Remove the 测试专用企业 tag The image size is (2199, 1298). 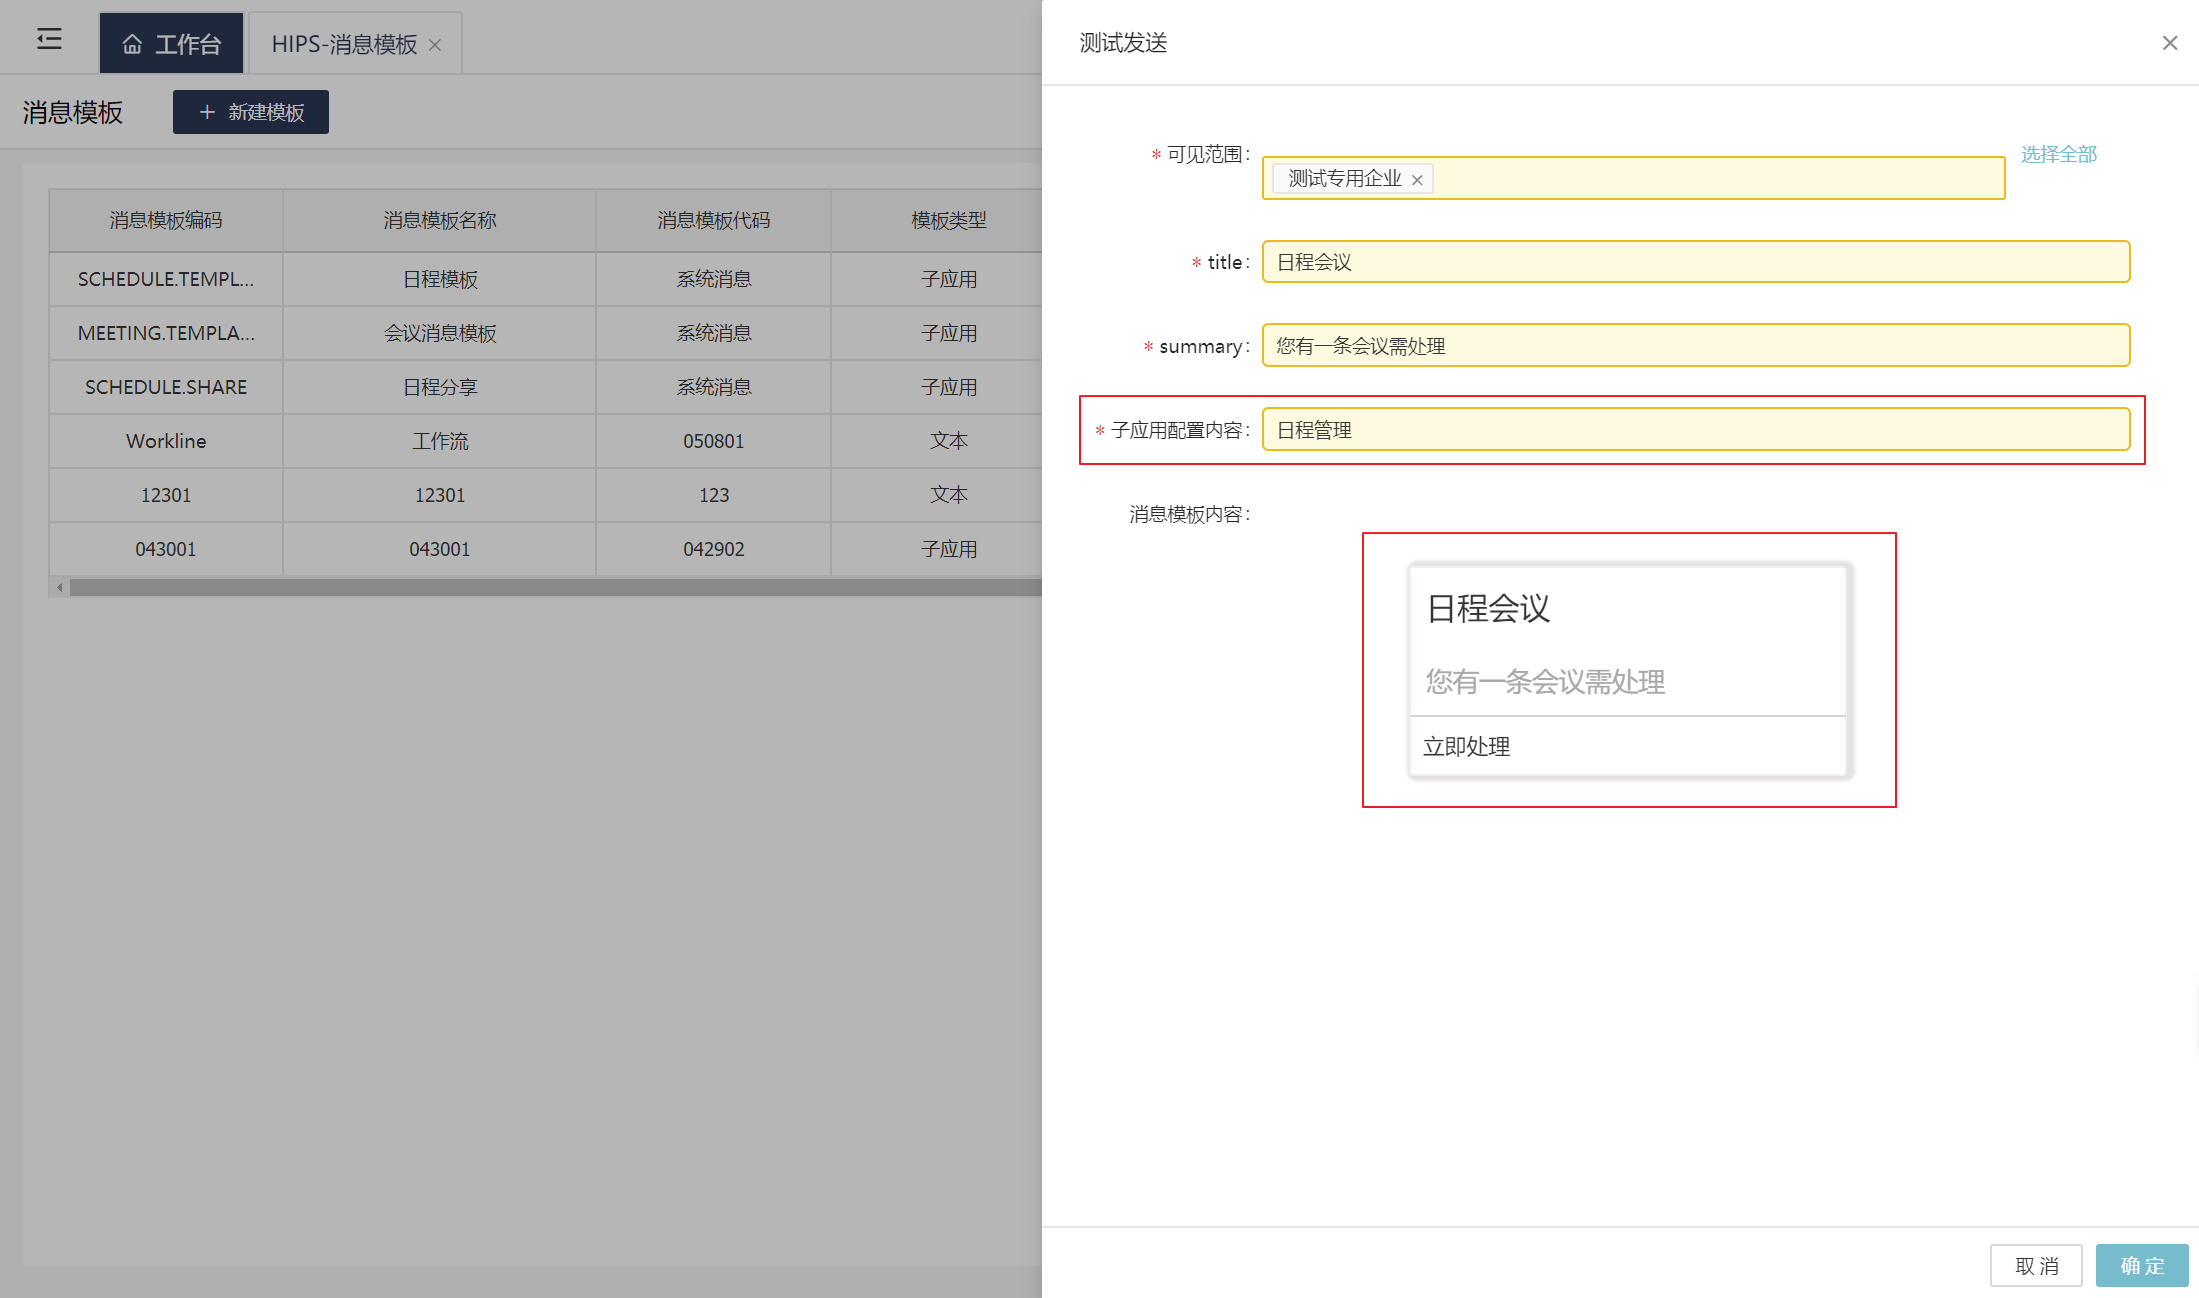pyautogui.click(x=1417, y=180)
